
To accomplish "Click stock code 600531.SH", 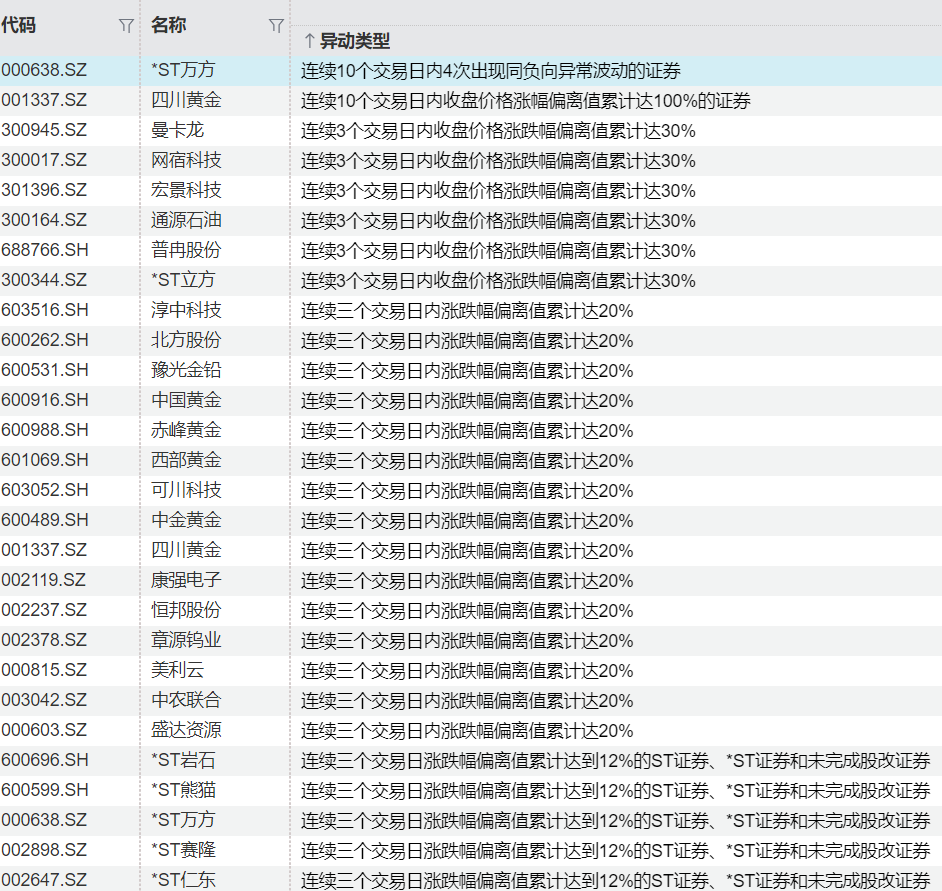I will pos(44,371).
